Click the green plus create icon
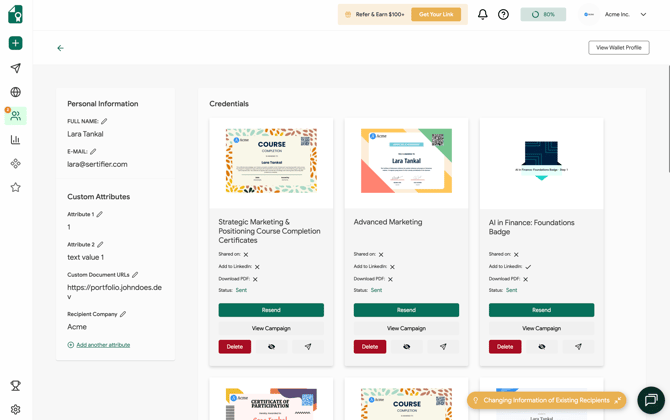 15,43
